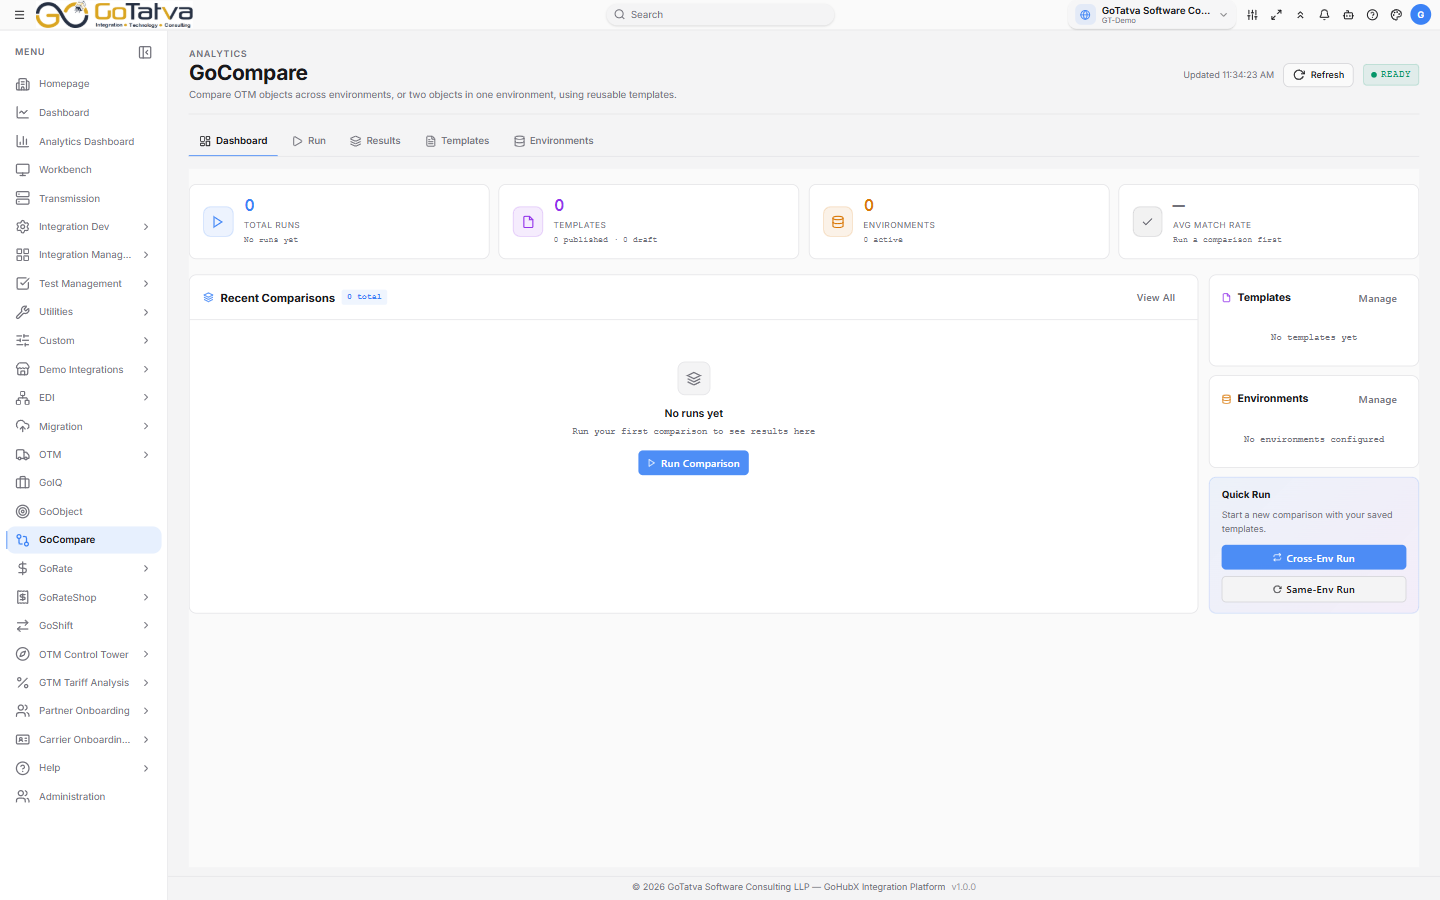Open Carrier Onboarding in the sidebar

click(84, 740)
